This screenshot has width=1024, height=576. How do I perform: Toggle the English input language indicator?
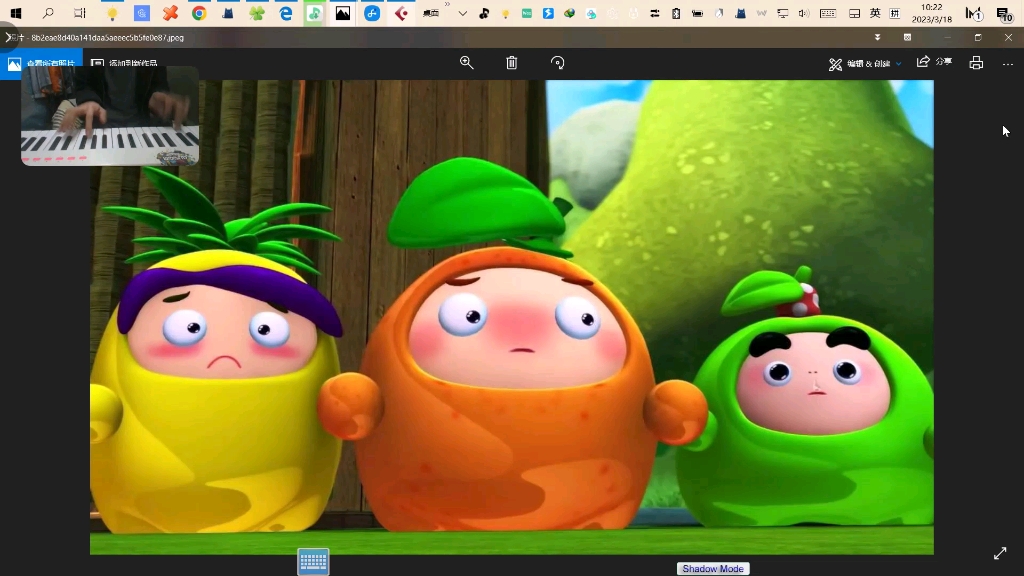[x=875, y=13]
